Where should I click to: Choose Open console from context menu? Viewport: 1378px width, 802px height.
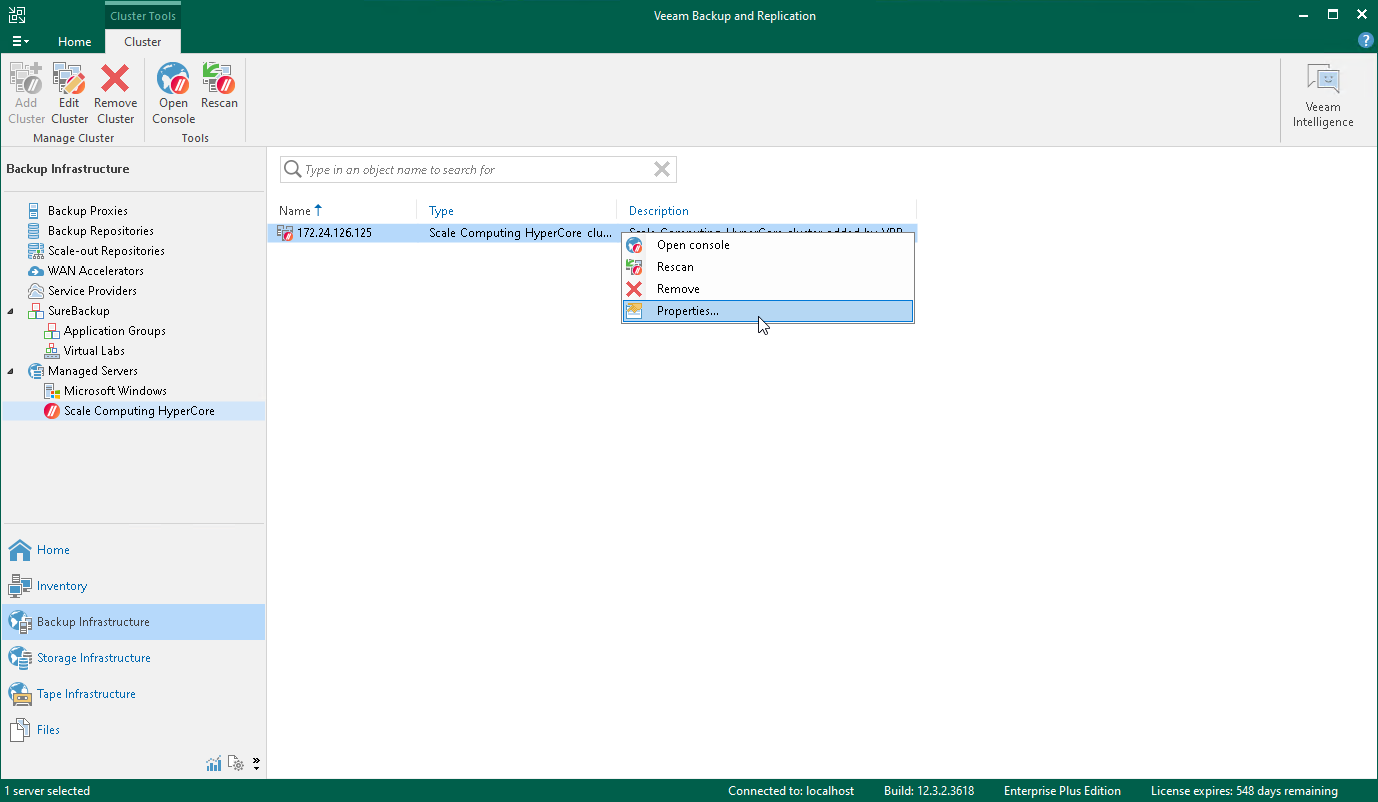pos(768,245)
